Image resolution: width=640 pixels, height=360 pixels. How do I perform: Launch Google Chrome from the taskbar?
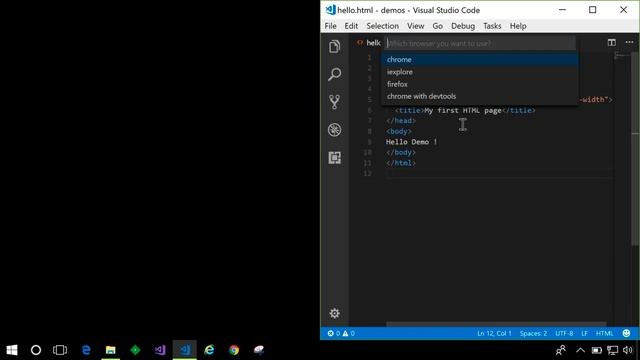[x=234, y=350]
